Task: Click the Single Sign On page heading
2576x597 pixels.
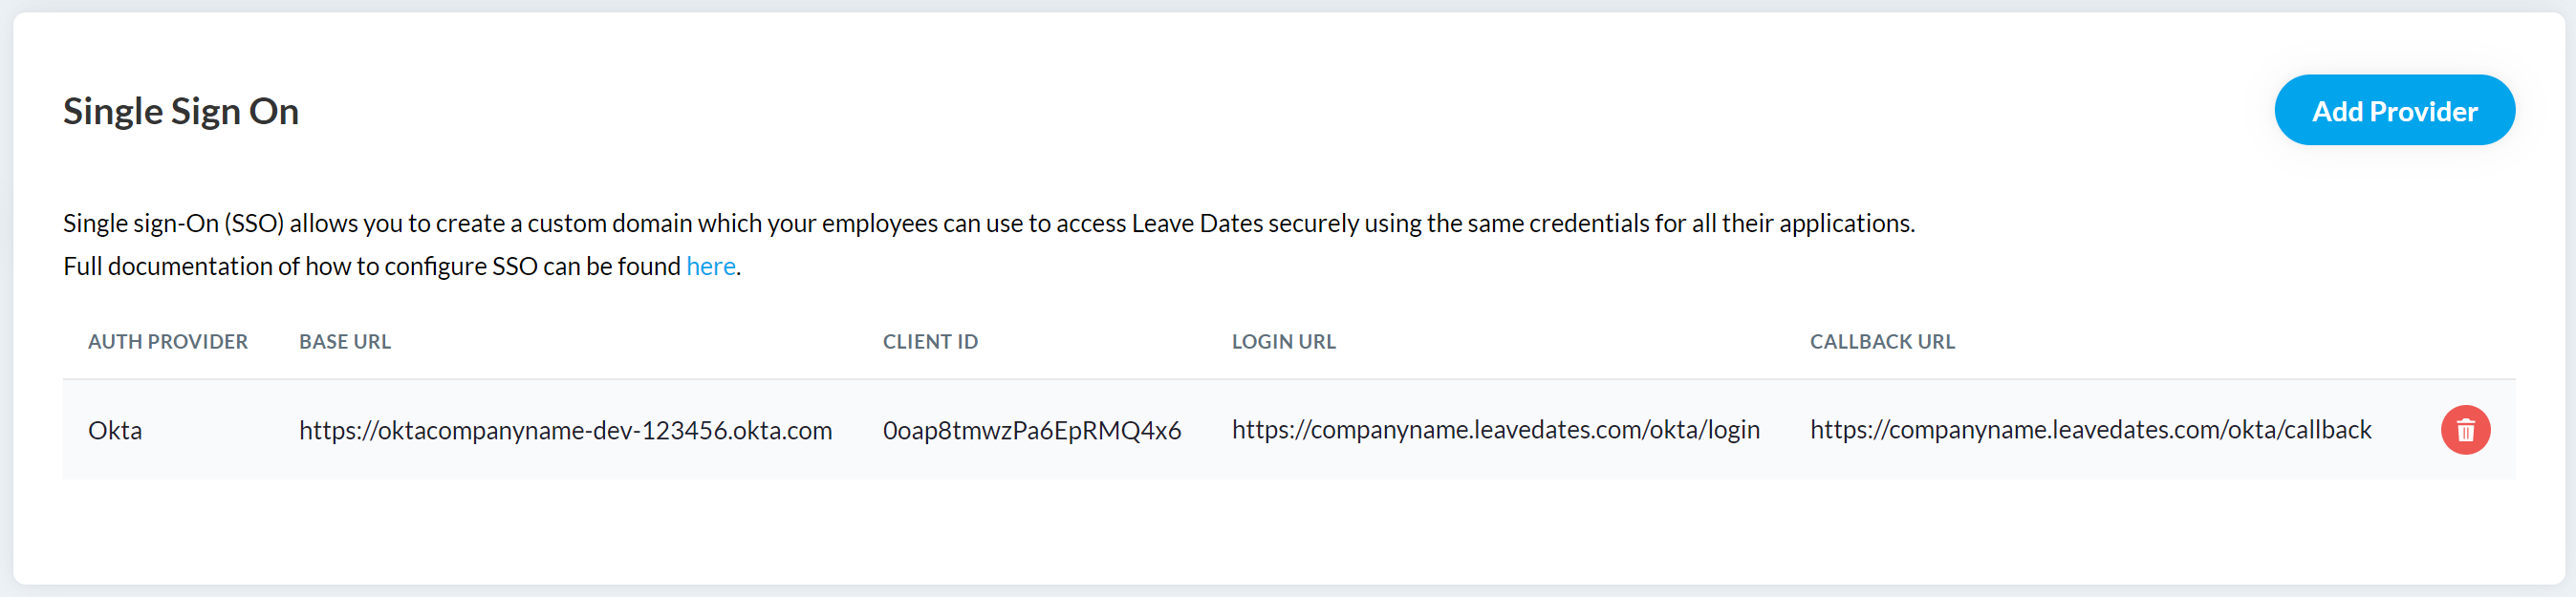Action: [181, 111]
